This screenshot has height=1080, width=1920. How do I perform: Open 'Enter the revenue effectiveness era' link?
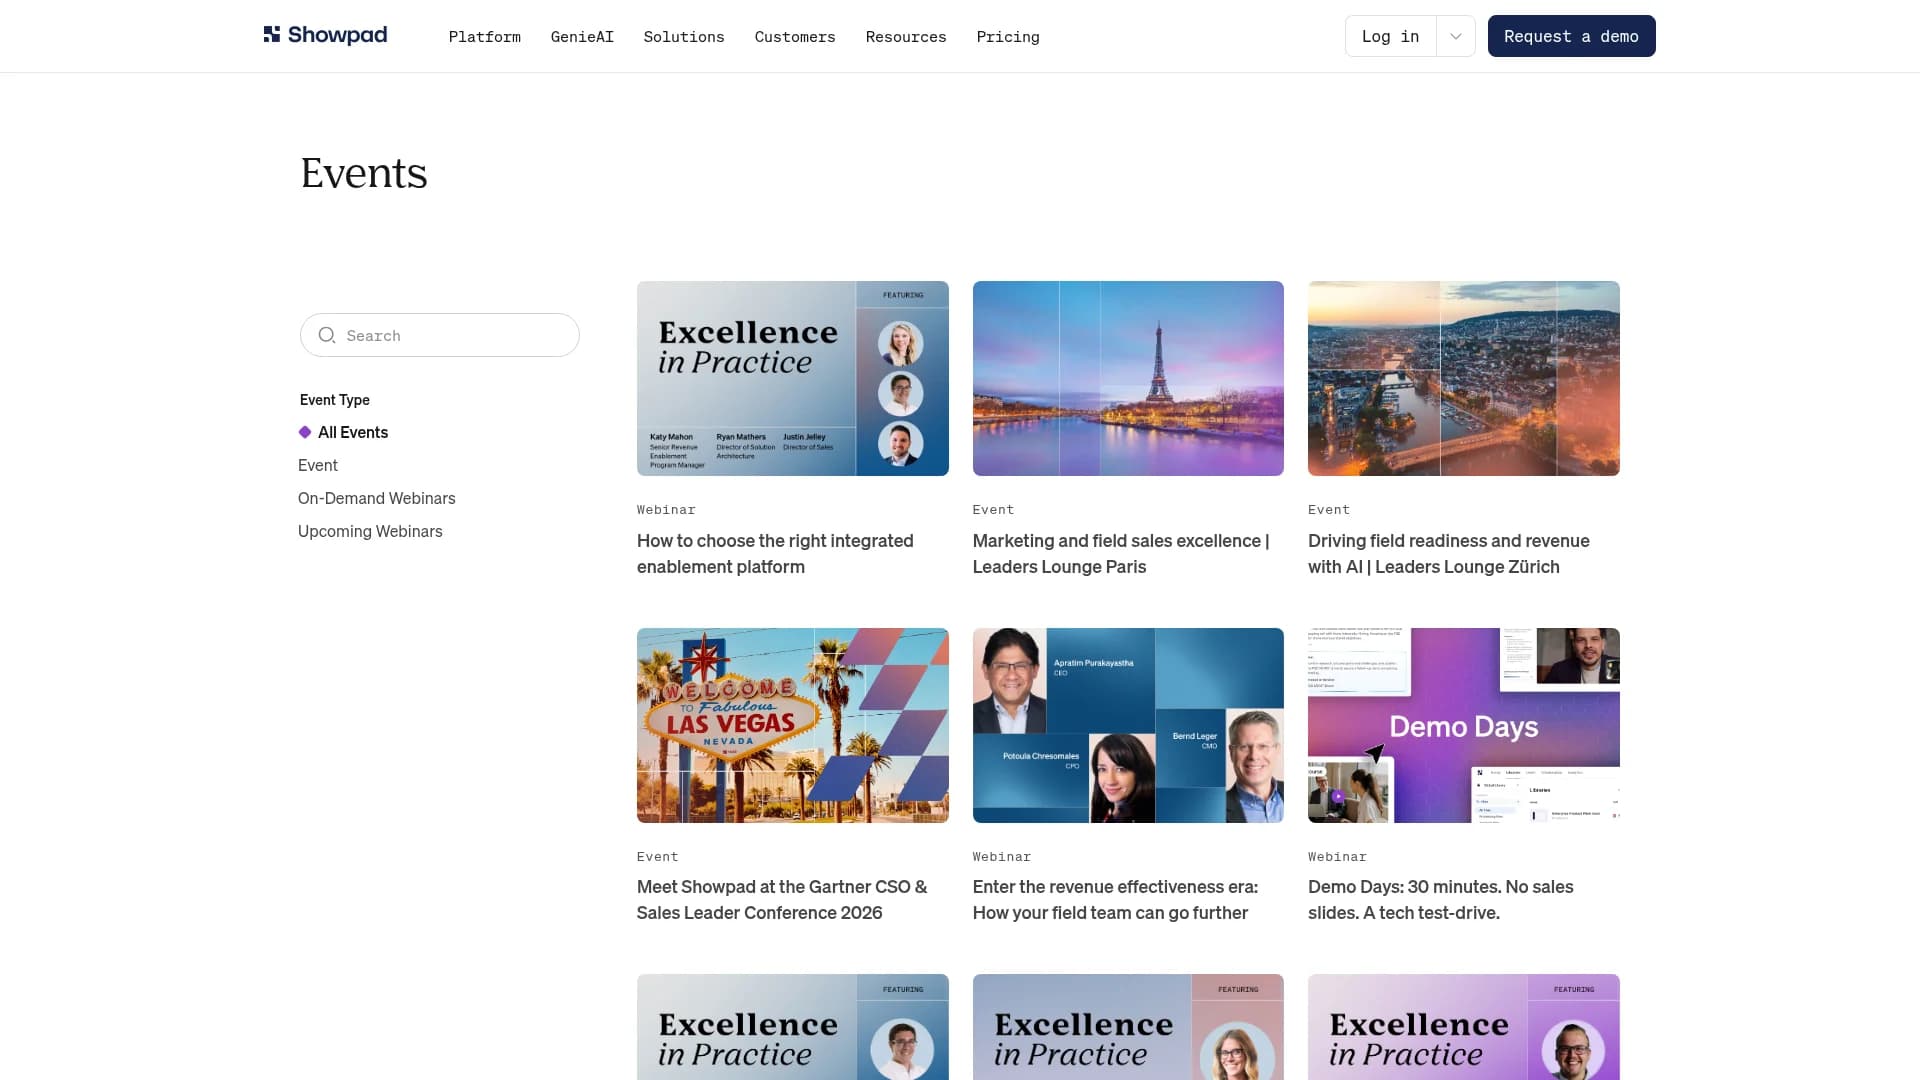(x=1115, y=900)
